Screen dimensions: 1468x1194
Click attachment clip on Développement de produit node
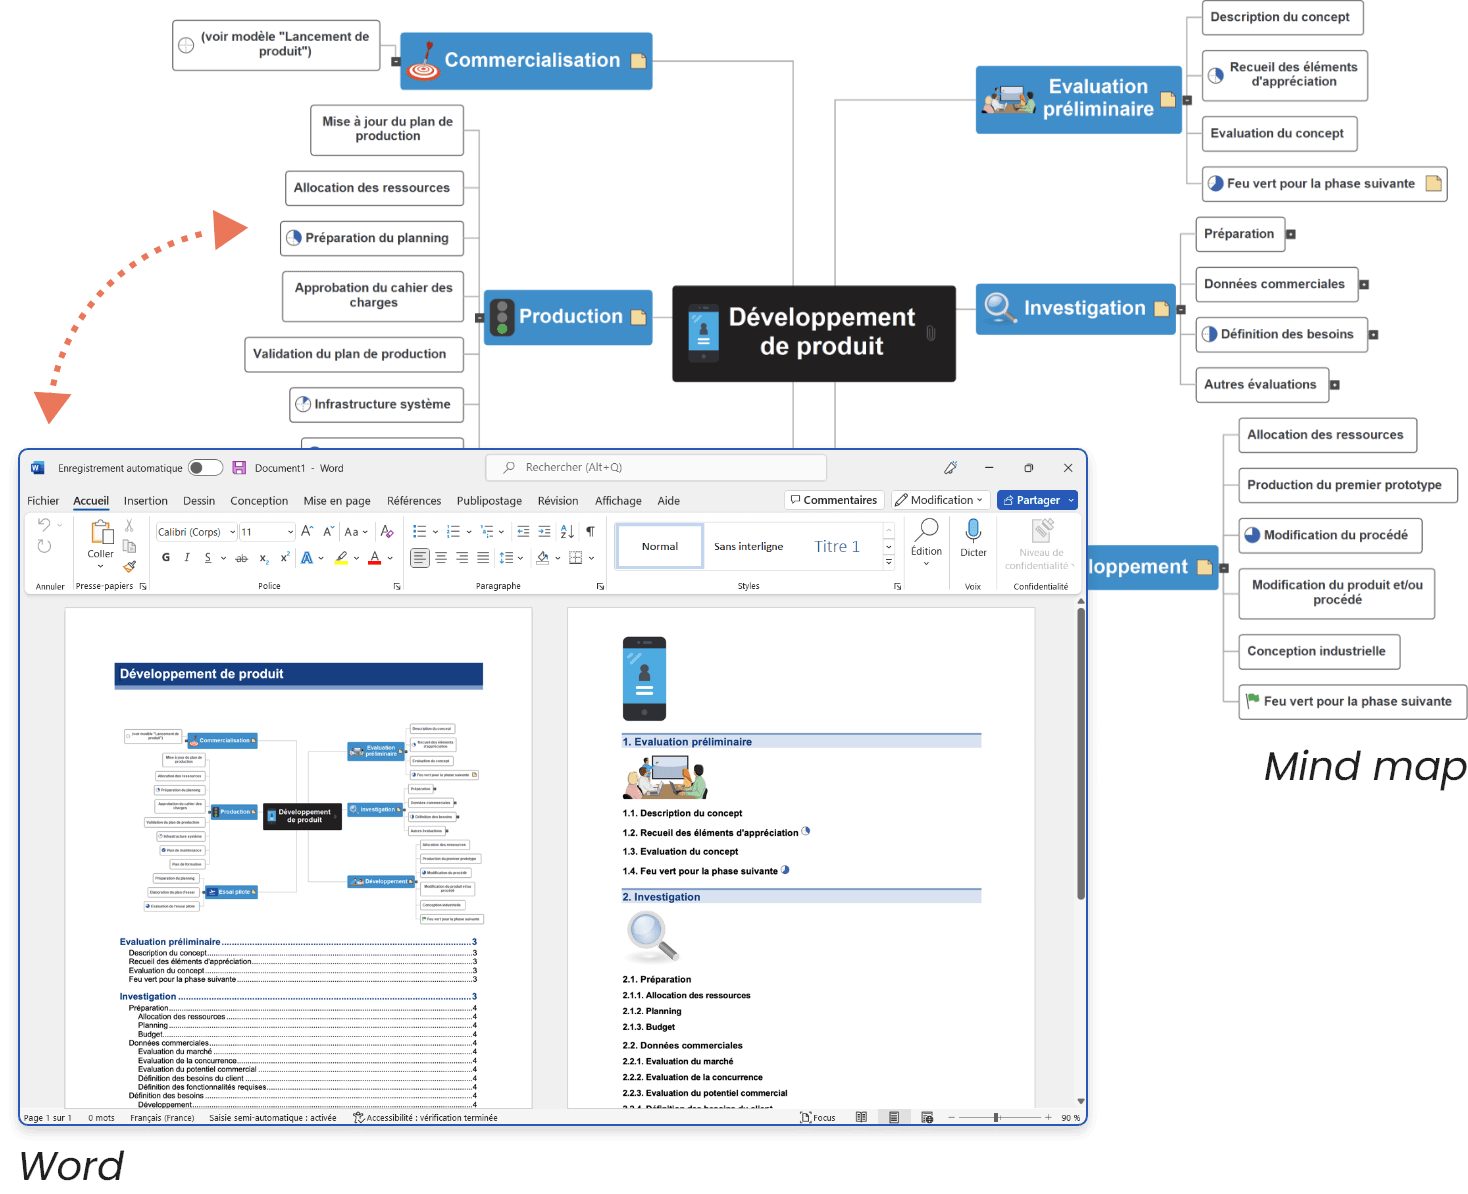coord(931,333)
